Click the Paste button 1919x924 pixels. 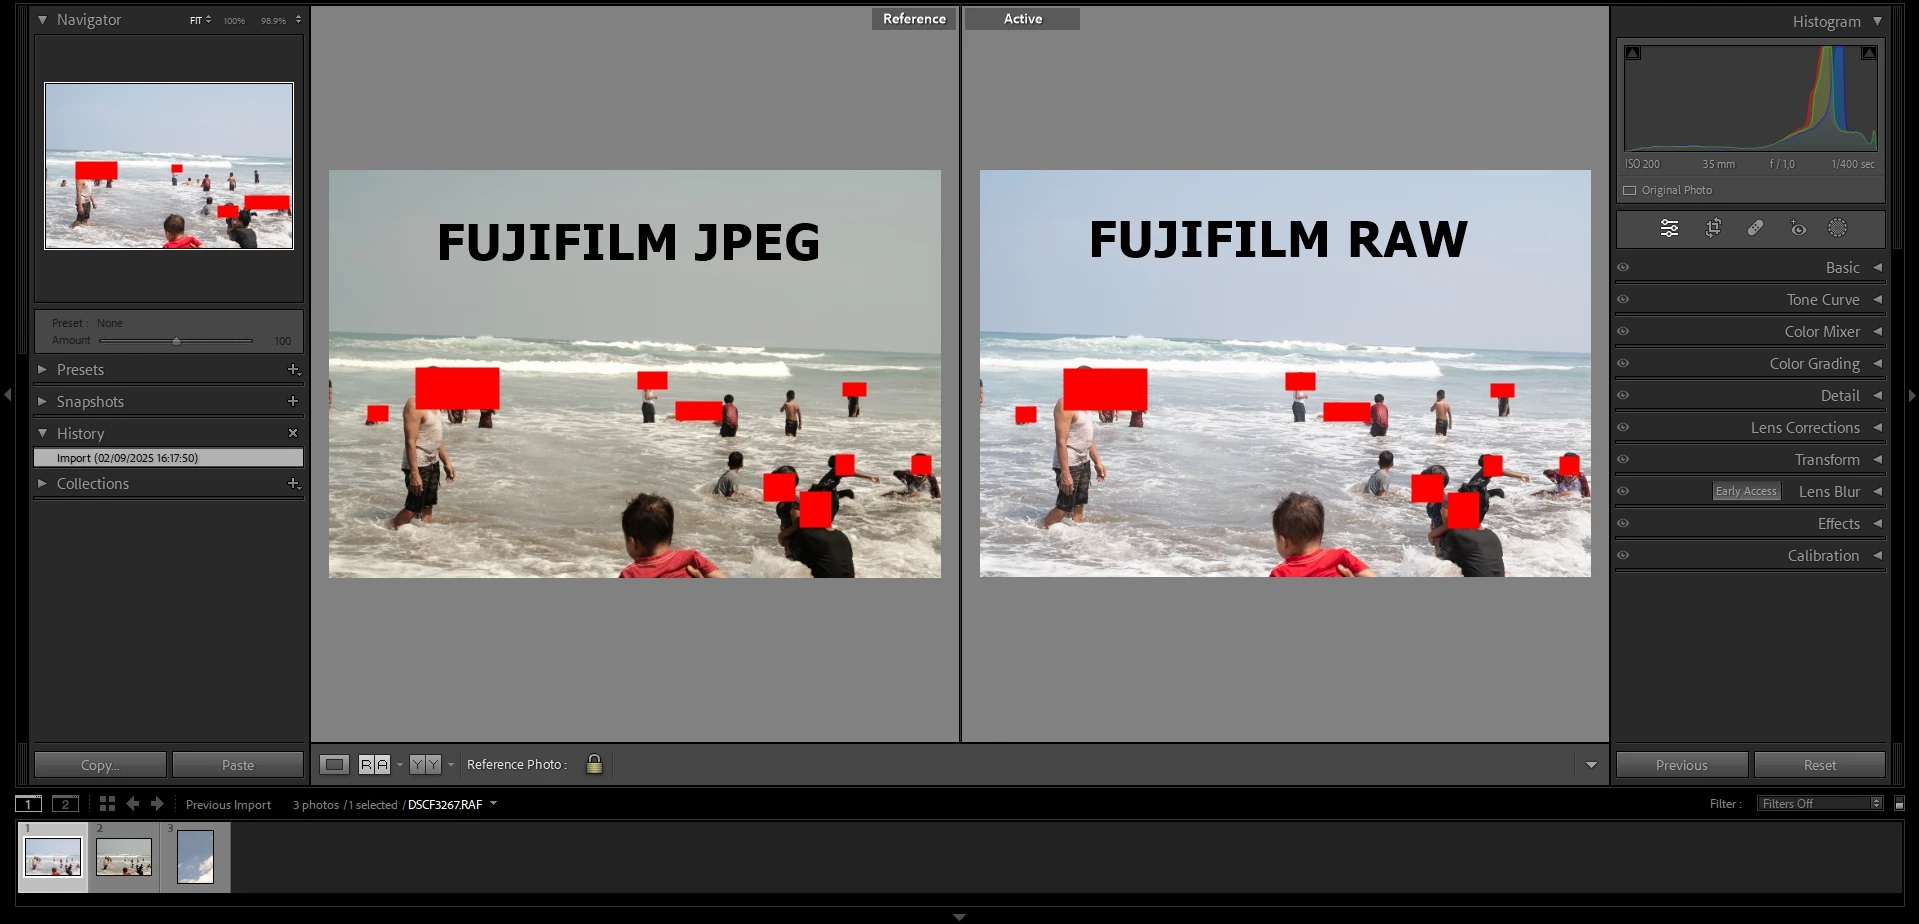click(238, 765)
